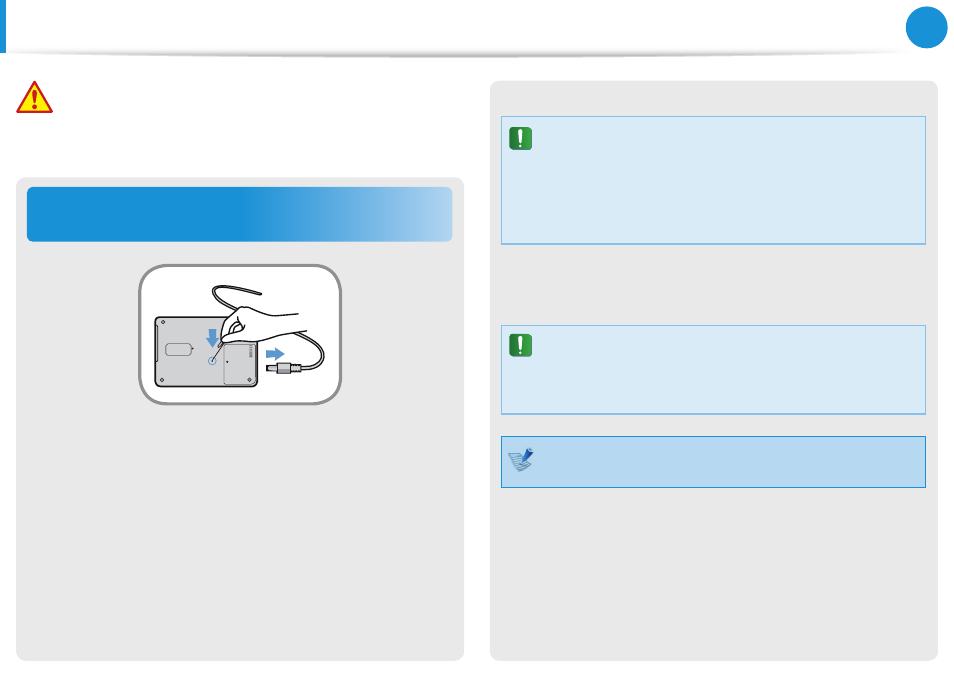
Task: Click the red warning triangle icon
Action: point(35,97)
